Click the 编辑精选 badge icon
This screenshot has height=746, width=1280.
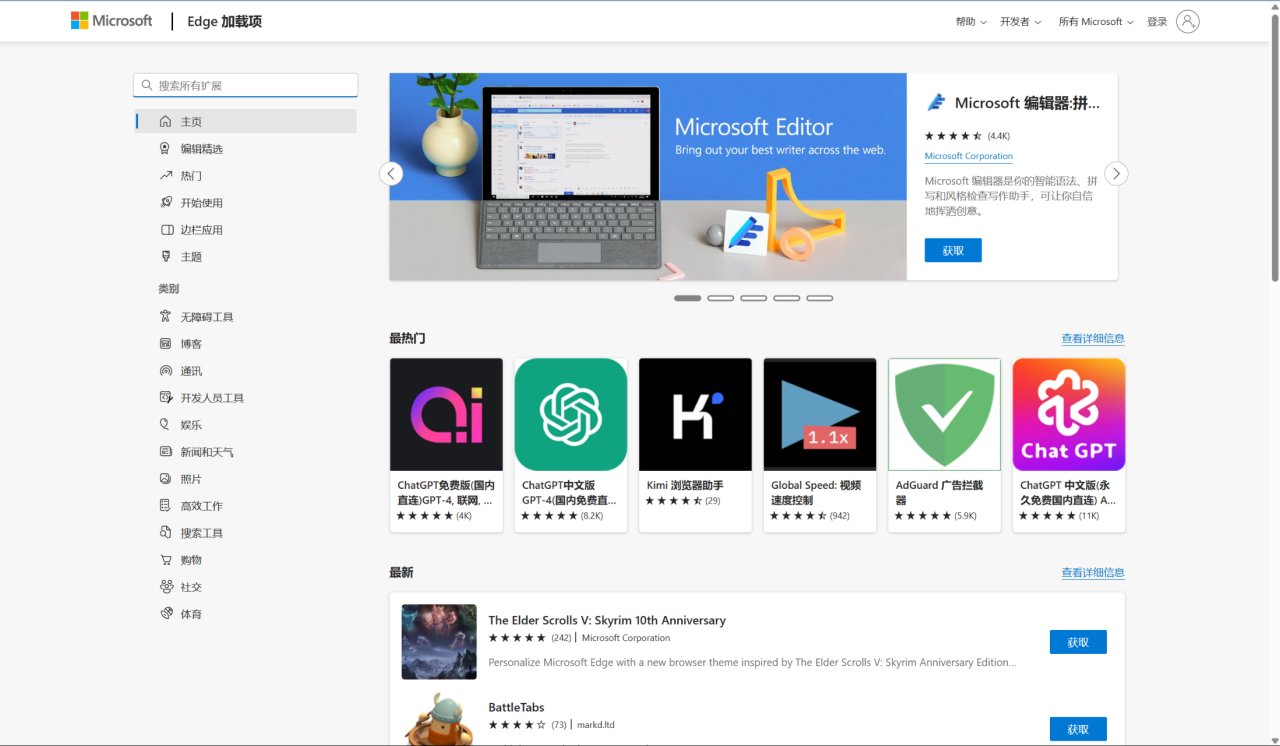[166, 148]
